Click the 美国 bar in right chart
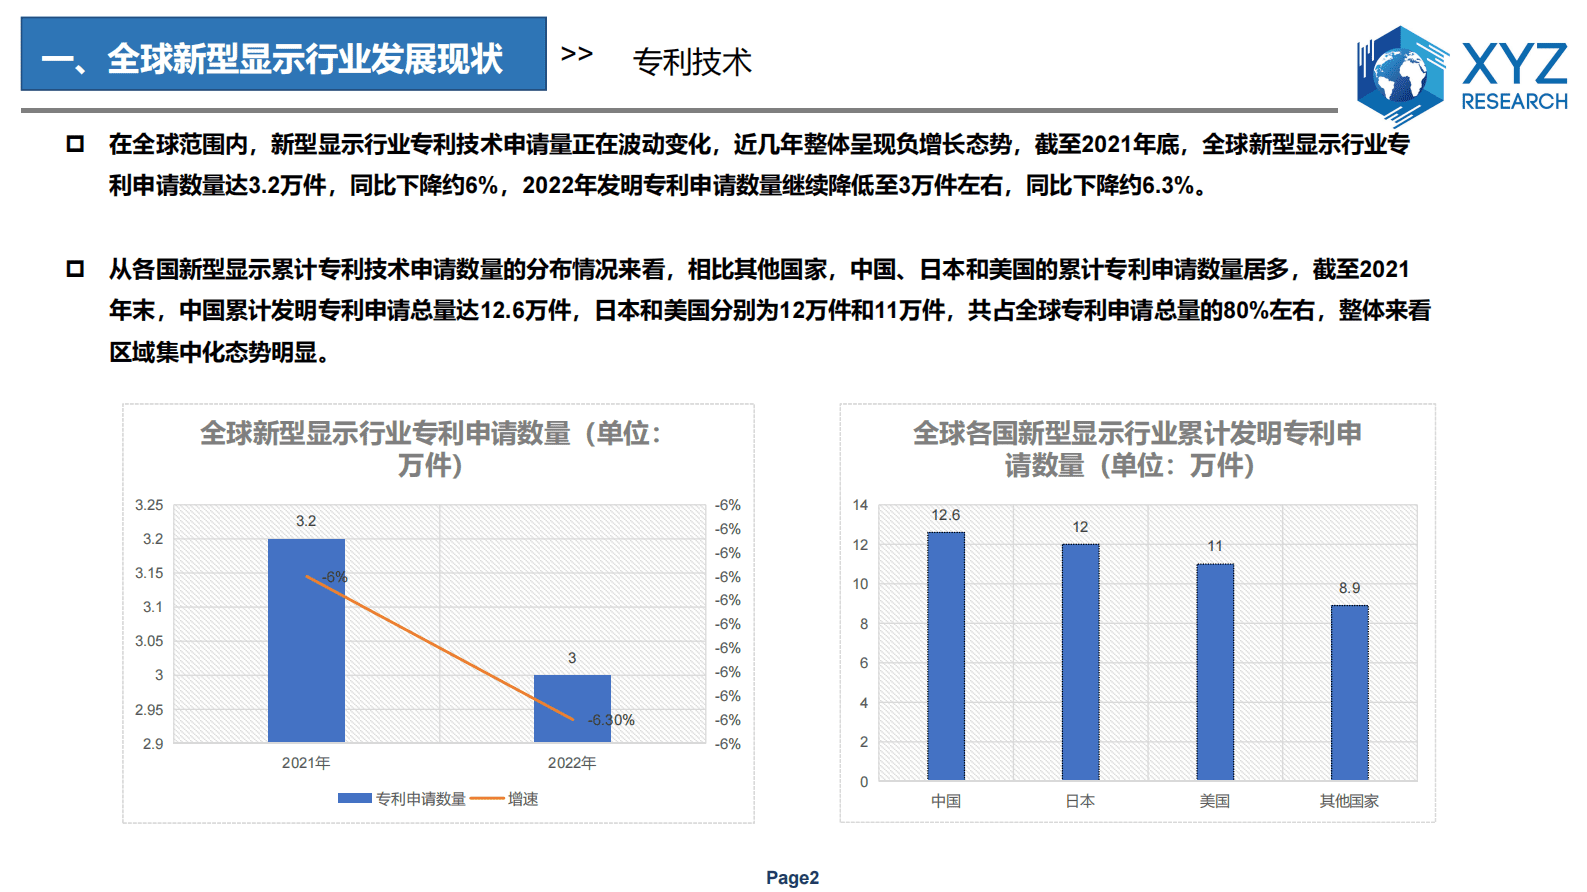The width and height of the screenshot is (1587, 892). (x=1215, y=672)
